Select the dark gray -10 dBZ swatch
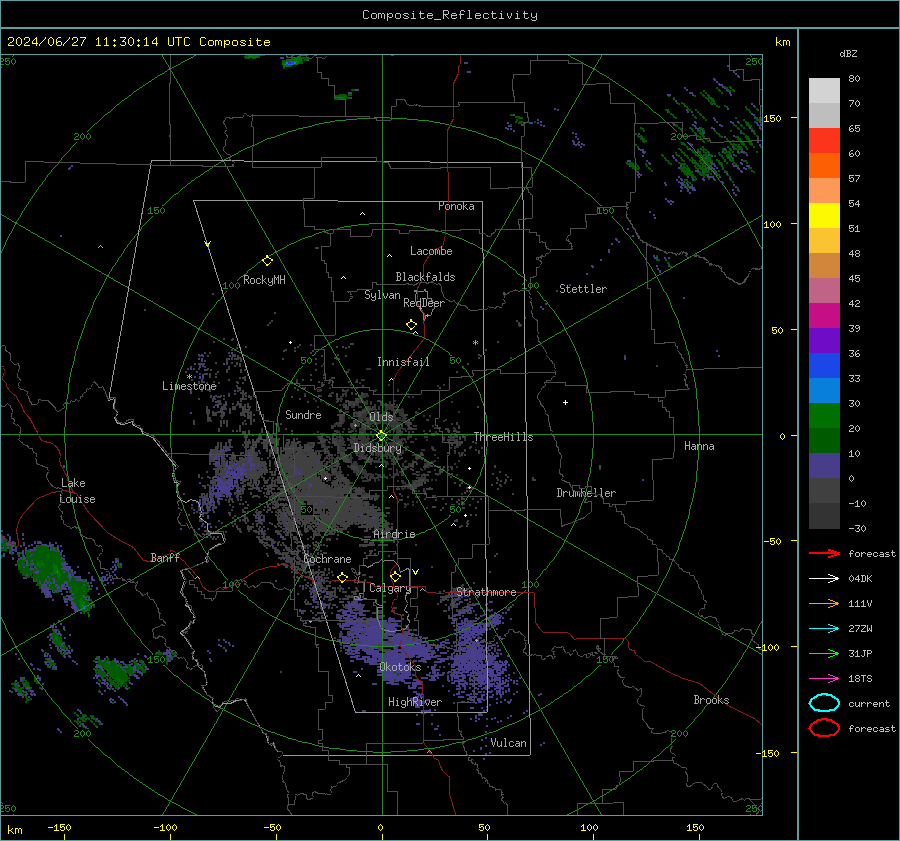This screenshot has height=841, width=900. coord(824,515)
